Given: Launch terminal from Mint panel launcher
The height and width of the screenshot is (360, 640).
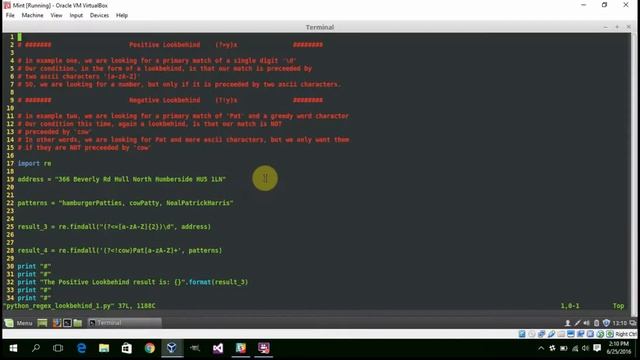Looking at the screenshot, I should pyautogui.click(x=67, y=323).
